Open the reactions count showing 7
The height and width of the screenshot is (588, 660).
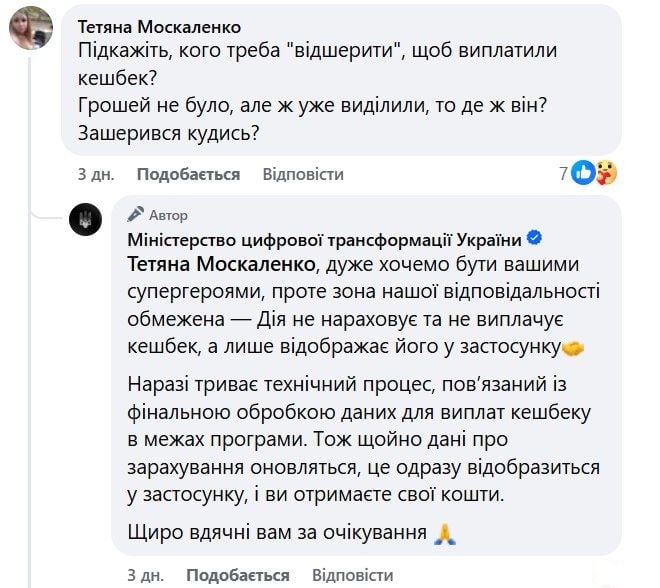(563, 174)
